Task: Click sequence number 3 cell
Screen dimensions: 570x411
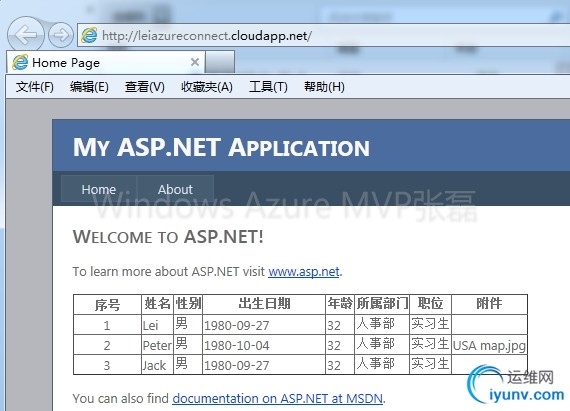Action: coord(107,365)
